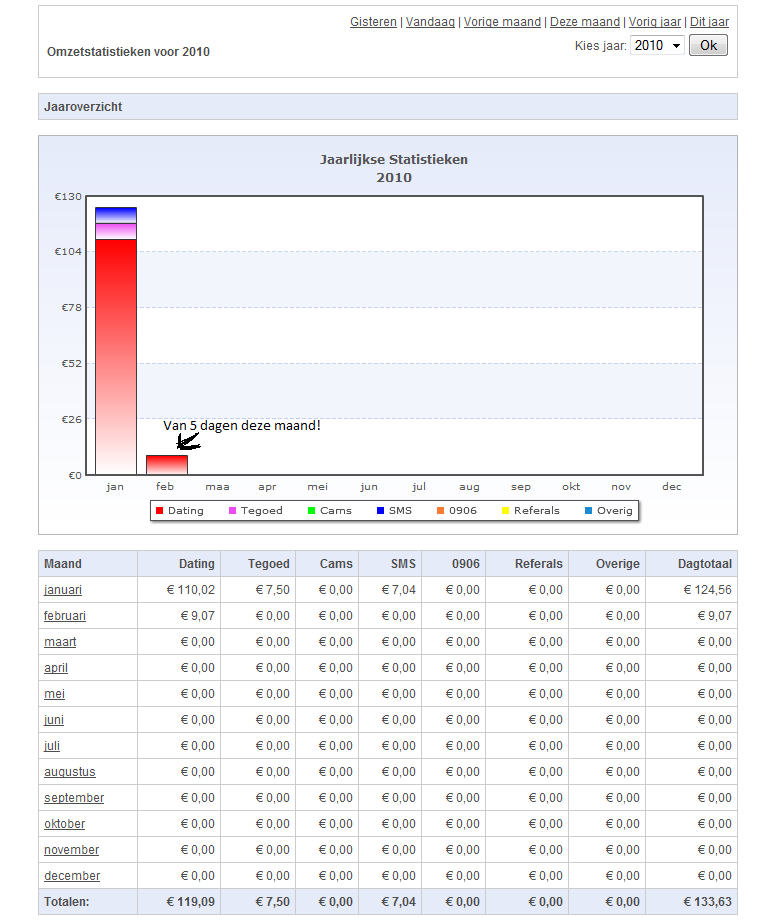Go to Deze maand statistics
Image resolution: width=772 pixels, height=923 pixels.
tap(585, 22)
